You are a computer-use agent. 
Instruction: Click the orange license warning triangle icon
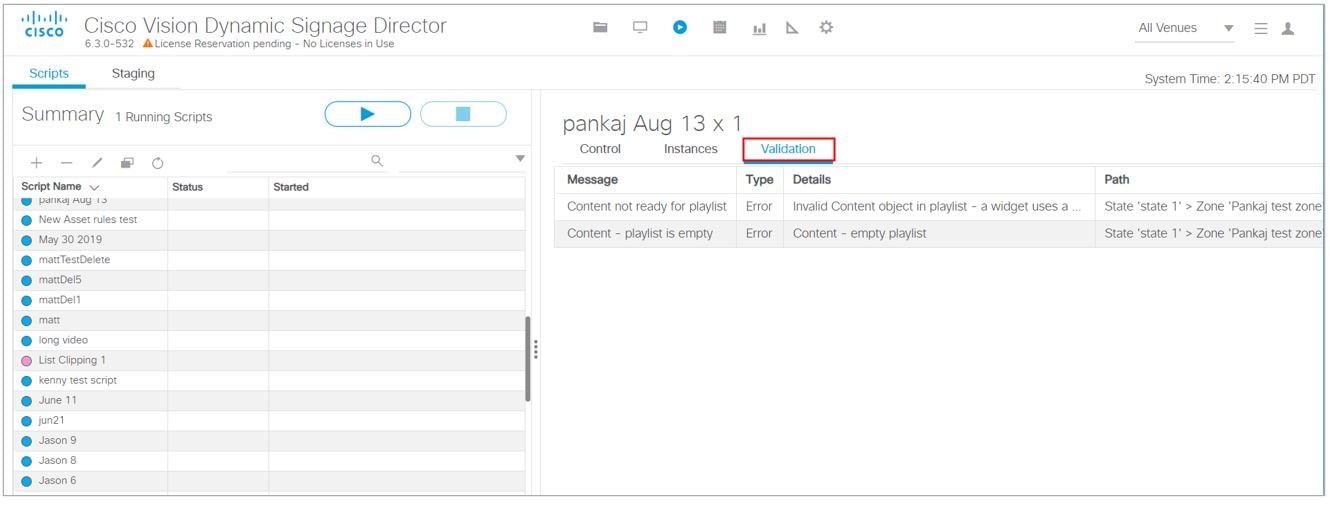pos(148,44)
